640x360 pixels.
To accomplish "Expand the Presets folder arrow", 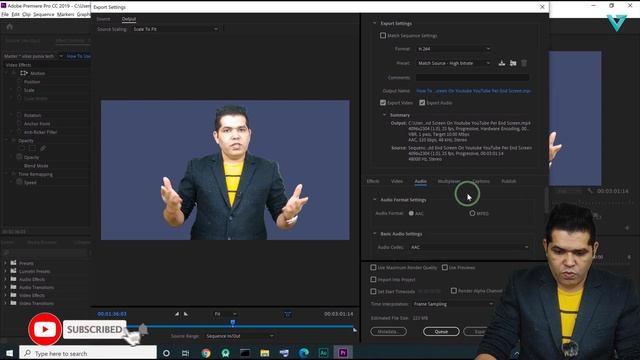I will [5, 263].
